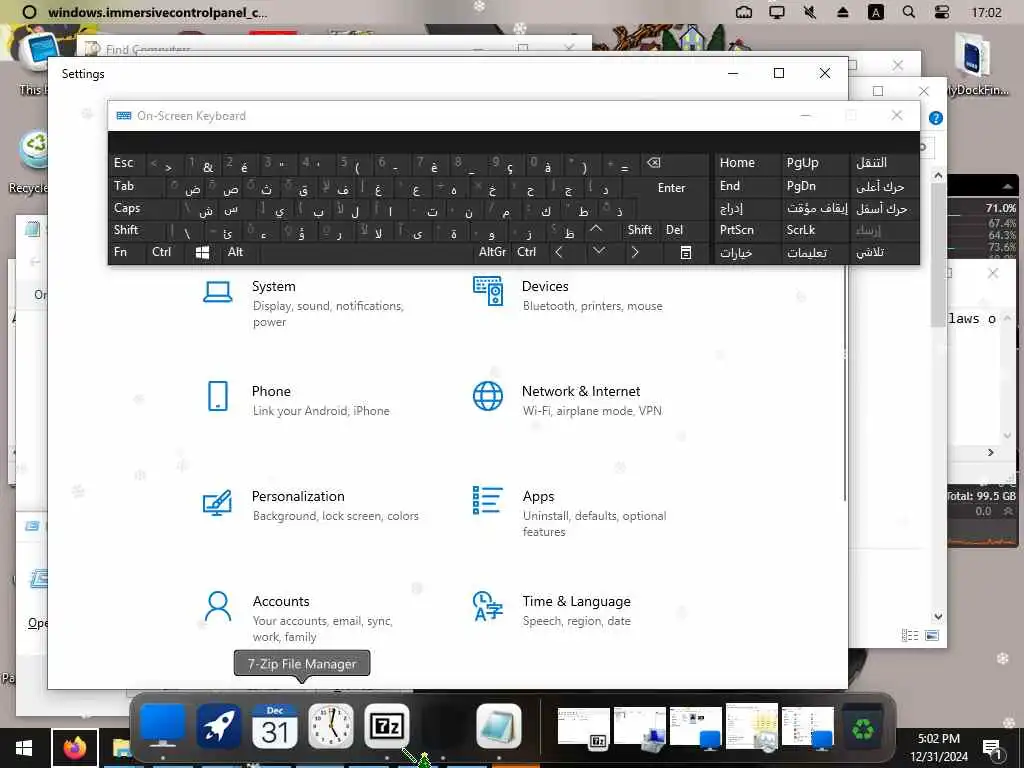
Task: Click the Windows Start button on taskbar
Action: (x=24, y=748)
